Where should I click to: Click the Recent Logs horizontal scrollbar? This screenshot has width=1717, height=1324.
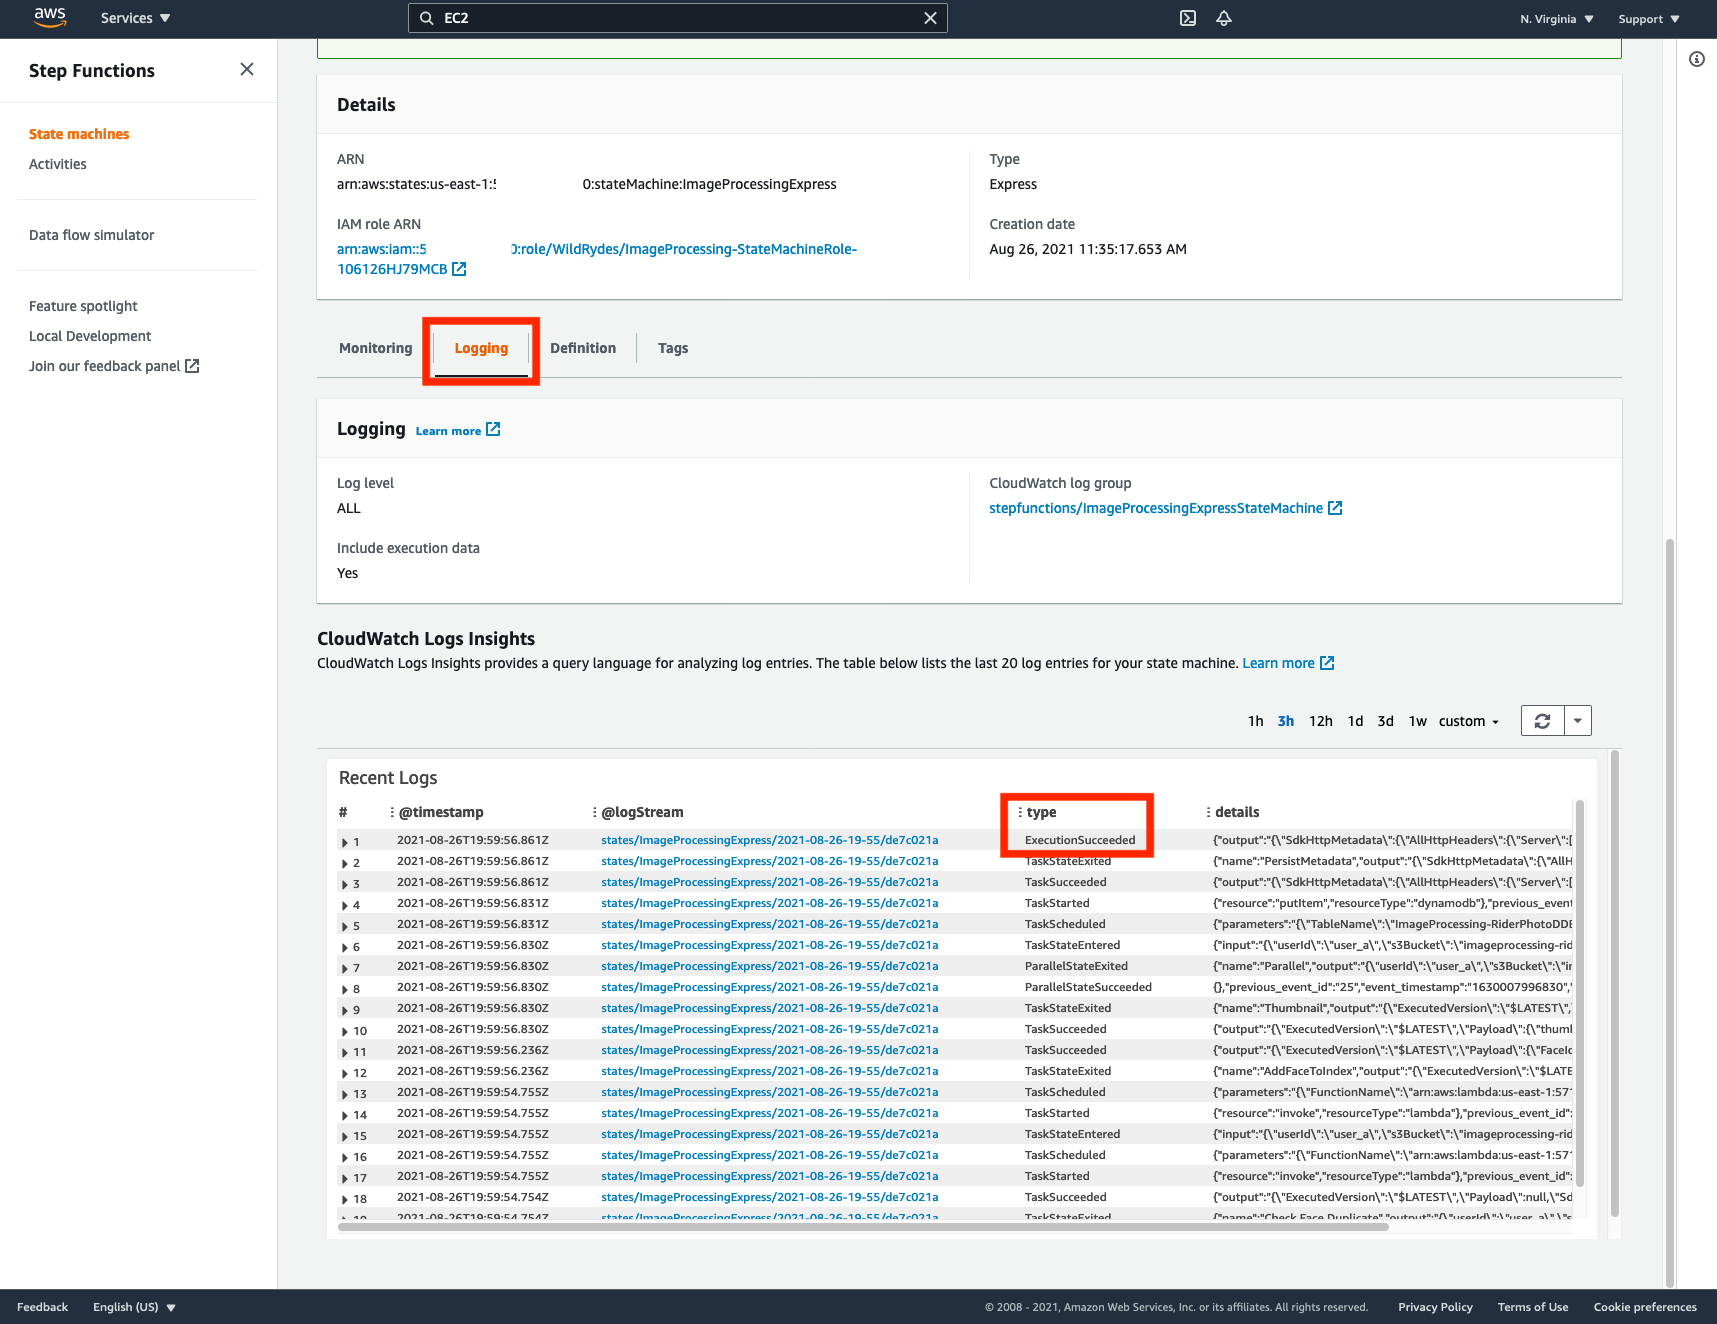(864, 1226)
